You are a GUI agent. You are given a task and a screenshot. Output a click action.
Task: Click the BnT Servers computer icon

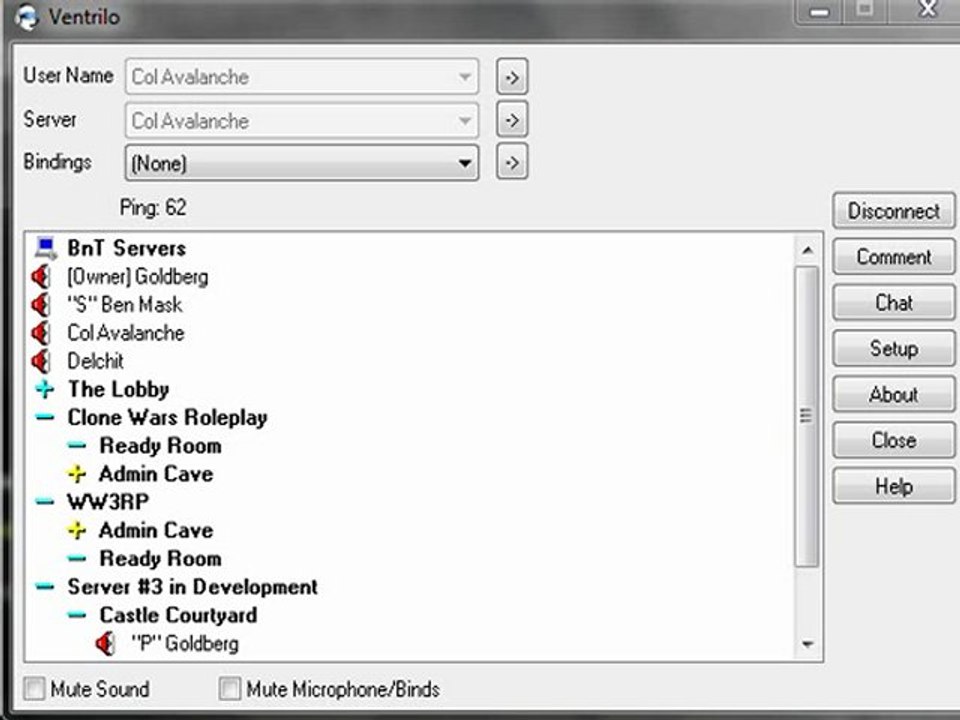pyautogui.click(x=45, y=248)
